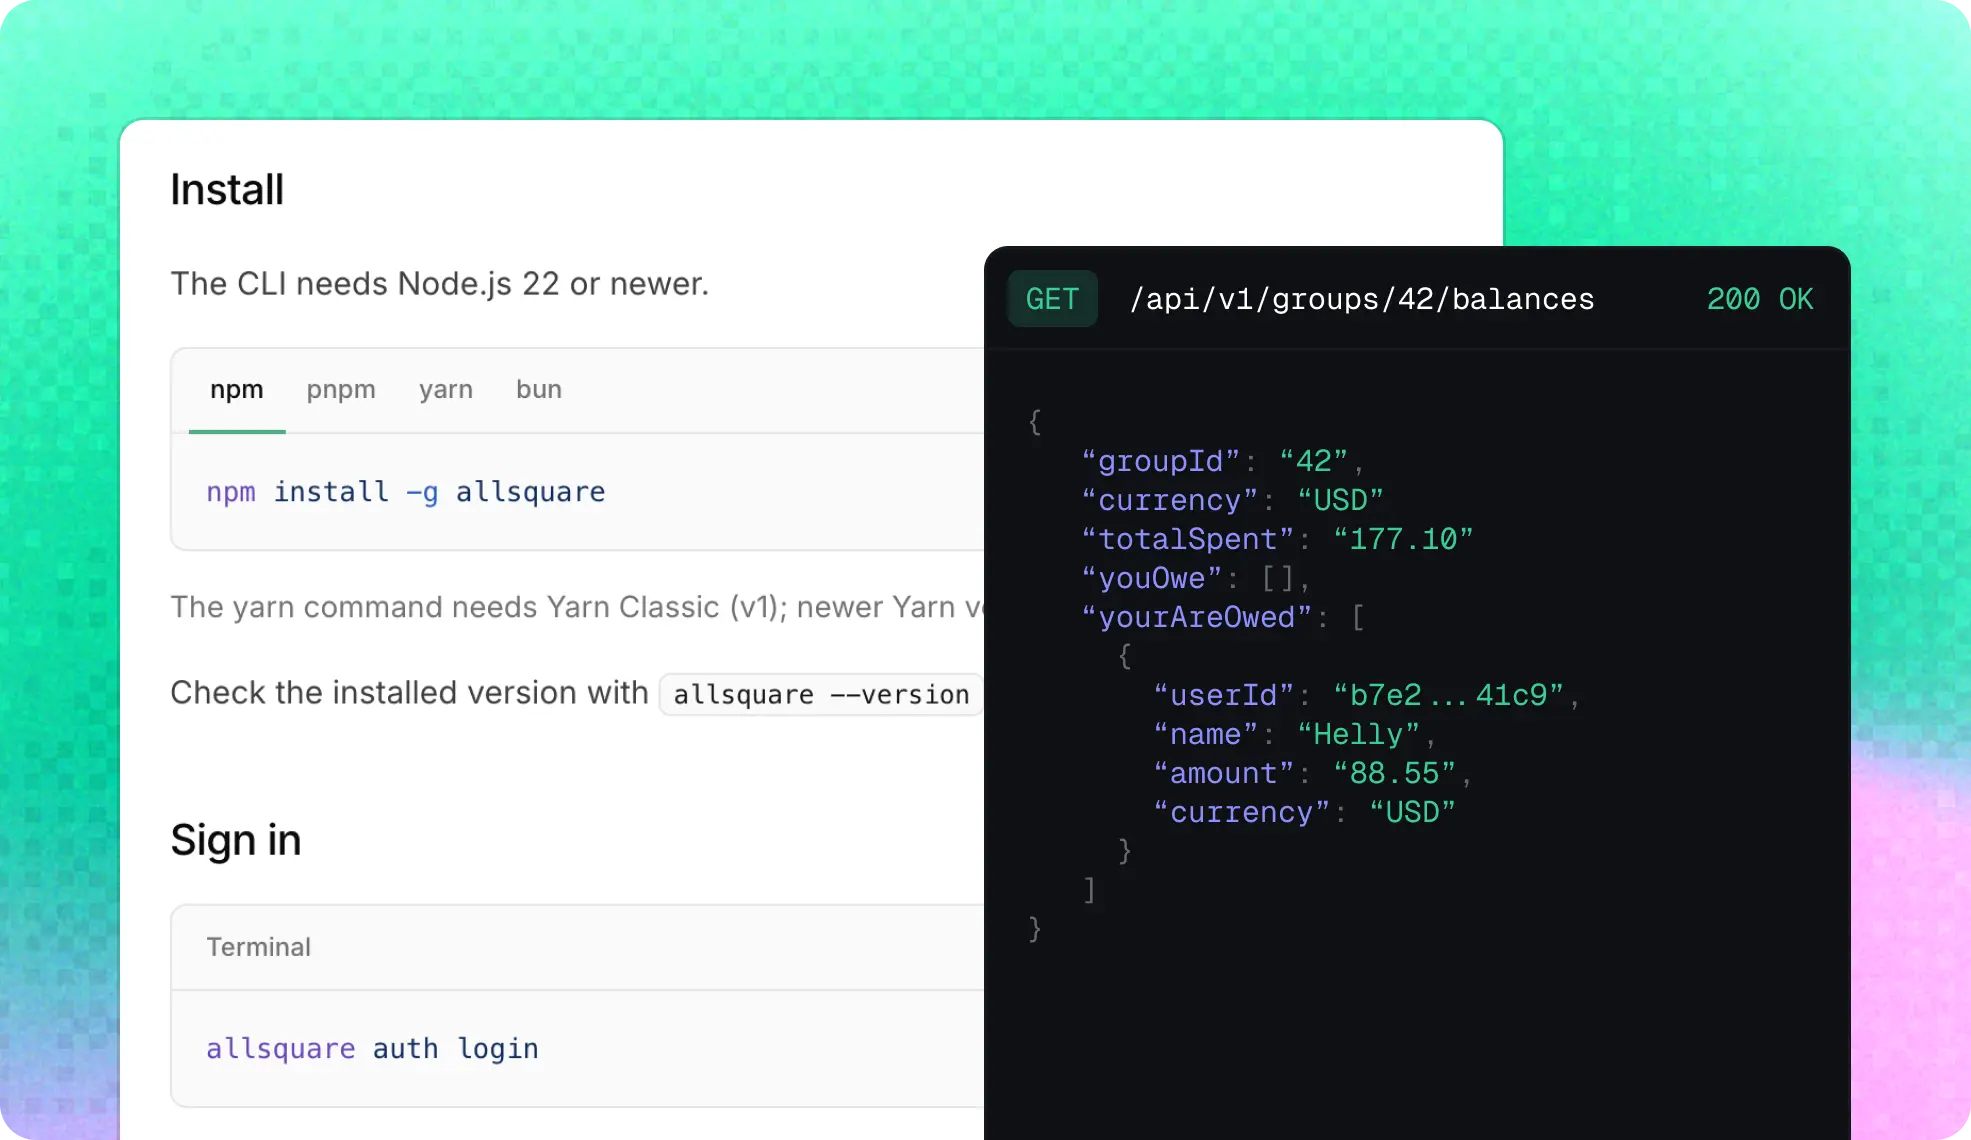Screen dimensions: 1971x1140
Task: Click the Sign in heading
Action: pyautogui.click(x=236, y=840)
